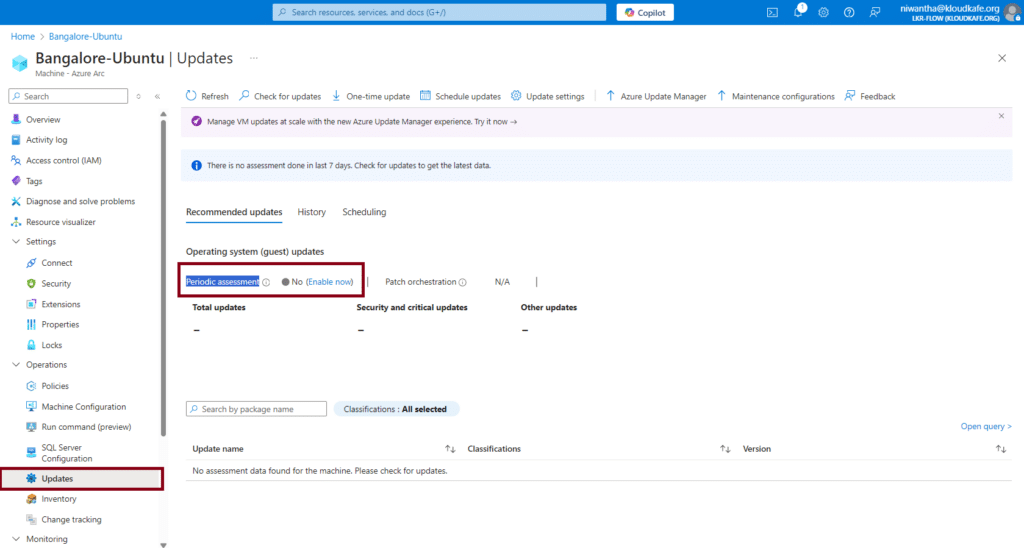This screenshot has width=1024, height=548.
Task: Open the Open query link
Action: pyautogui.click(x=985, y=426)
